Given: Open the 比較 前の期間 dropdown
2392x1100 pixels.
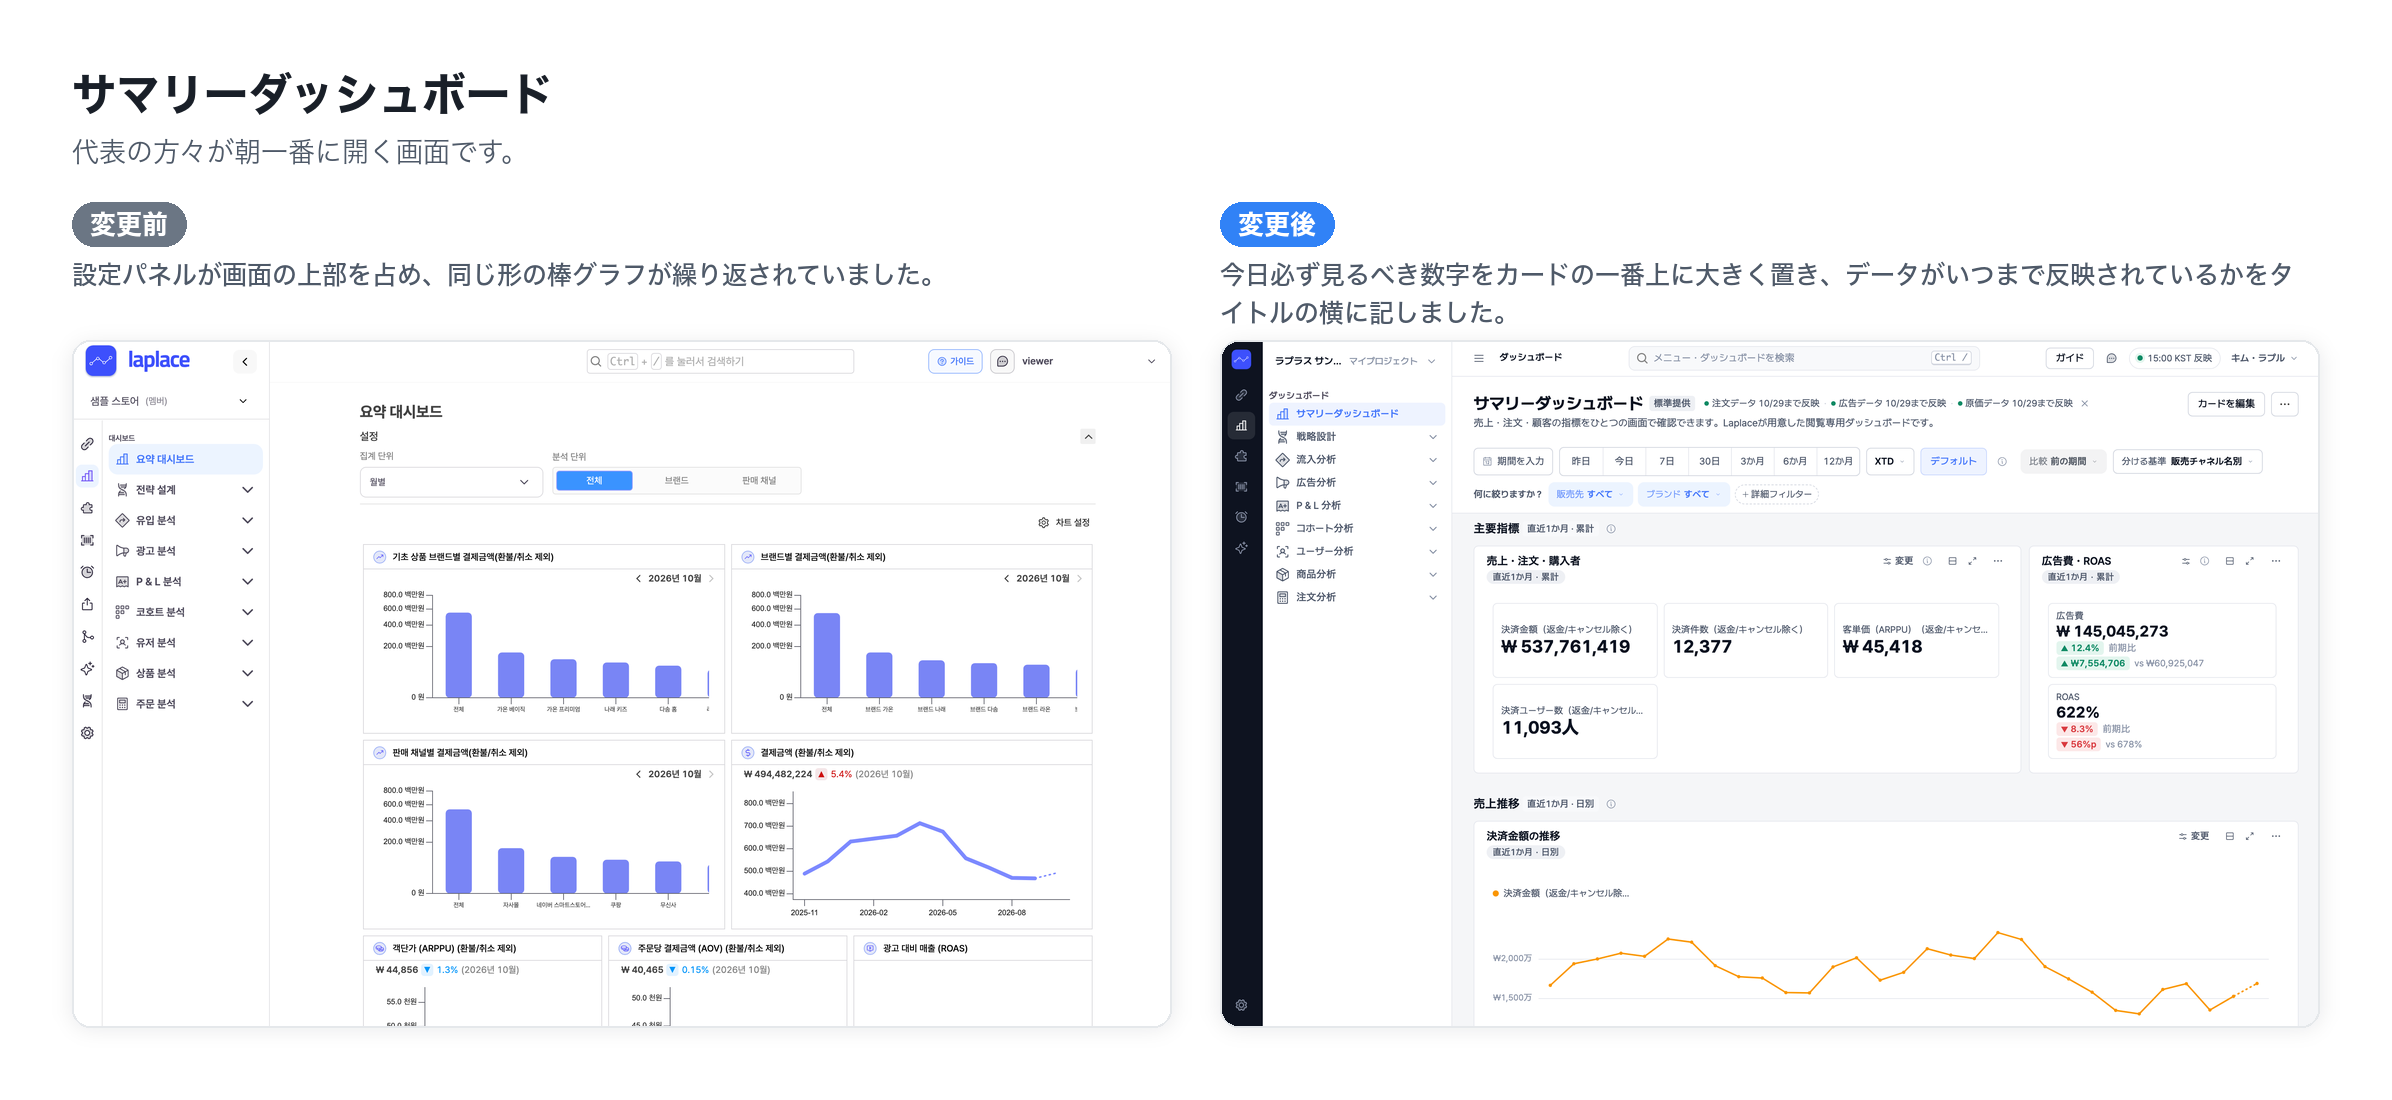Looking at the screenshot, I should tap(2062, 461).
